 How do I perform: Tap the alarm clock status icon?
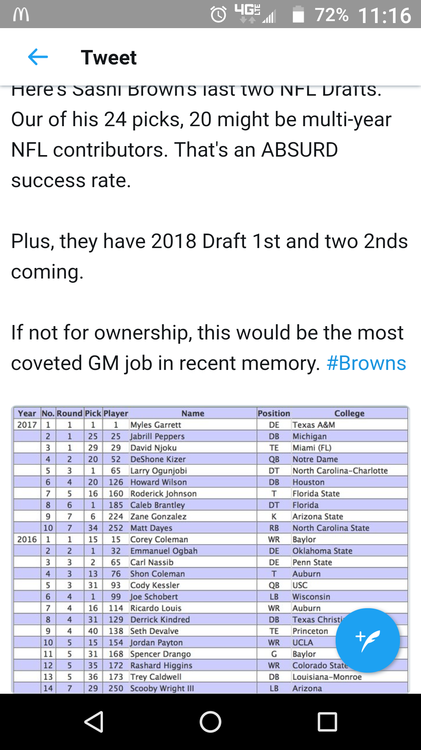(219, 15)
